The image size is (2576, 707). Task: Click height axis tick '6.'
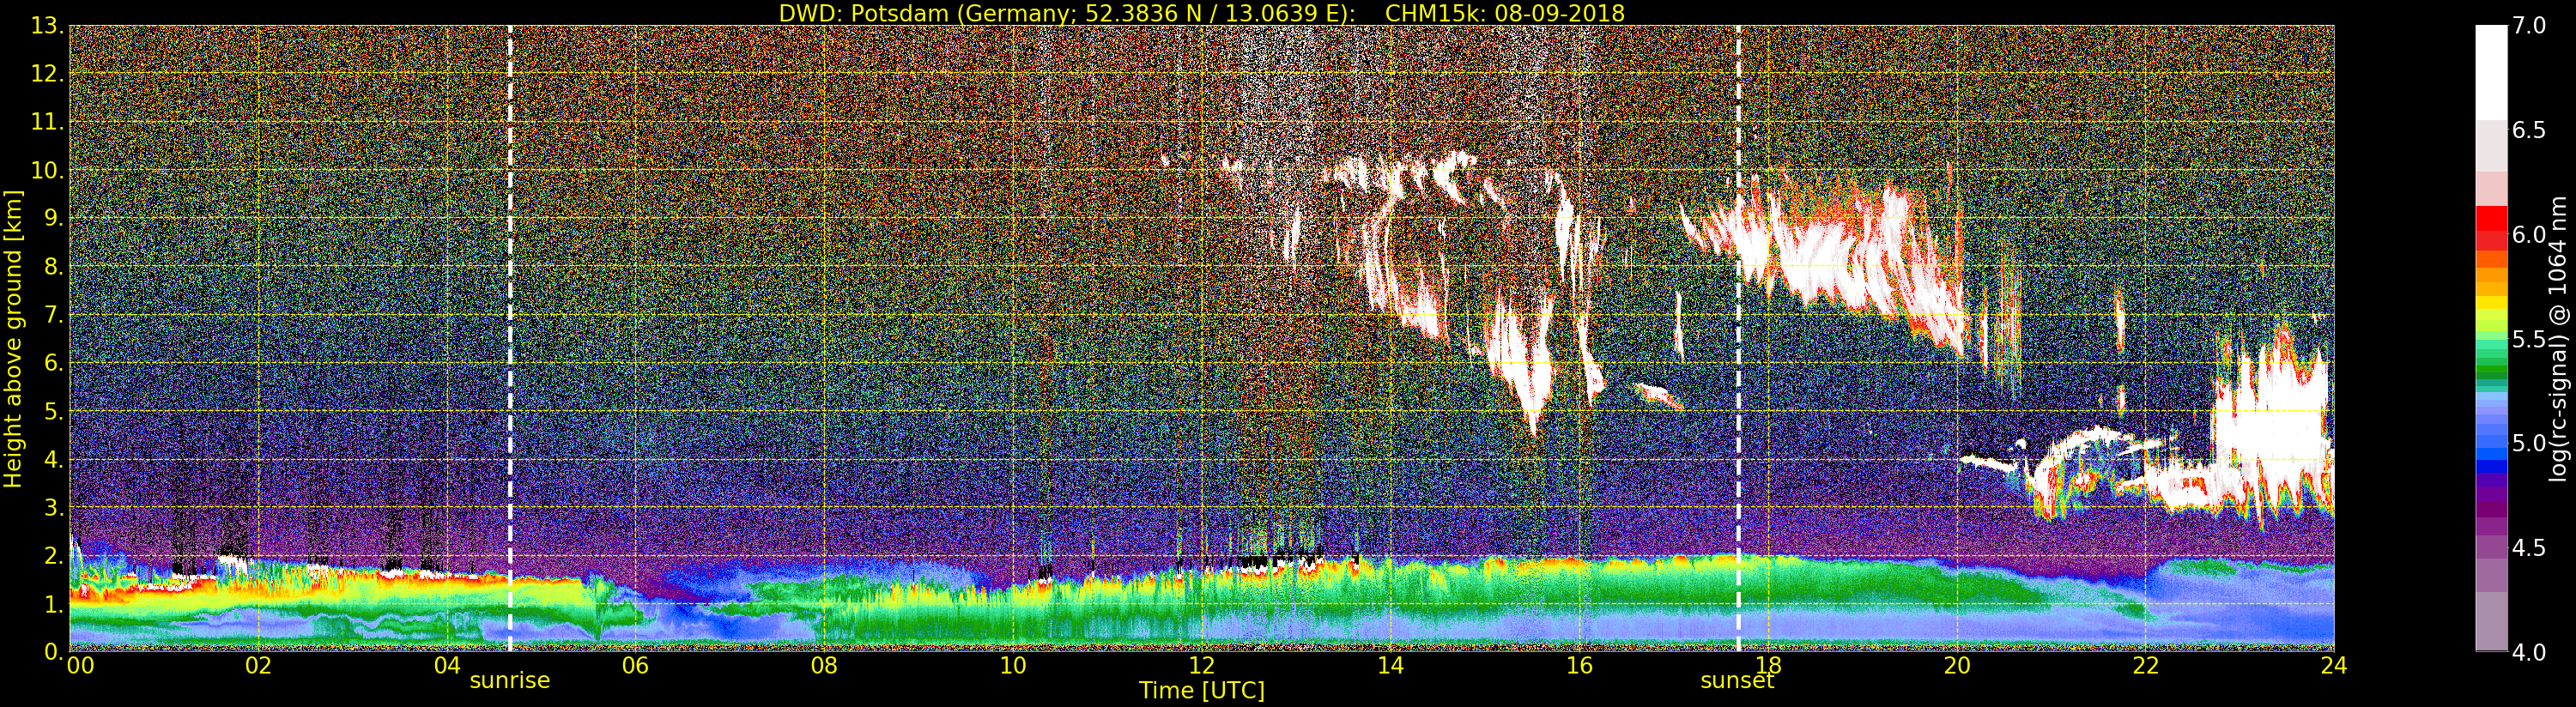[x=54, y=363]
